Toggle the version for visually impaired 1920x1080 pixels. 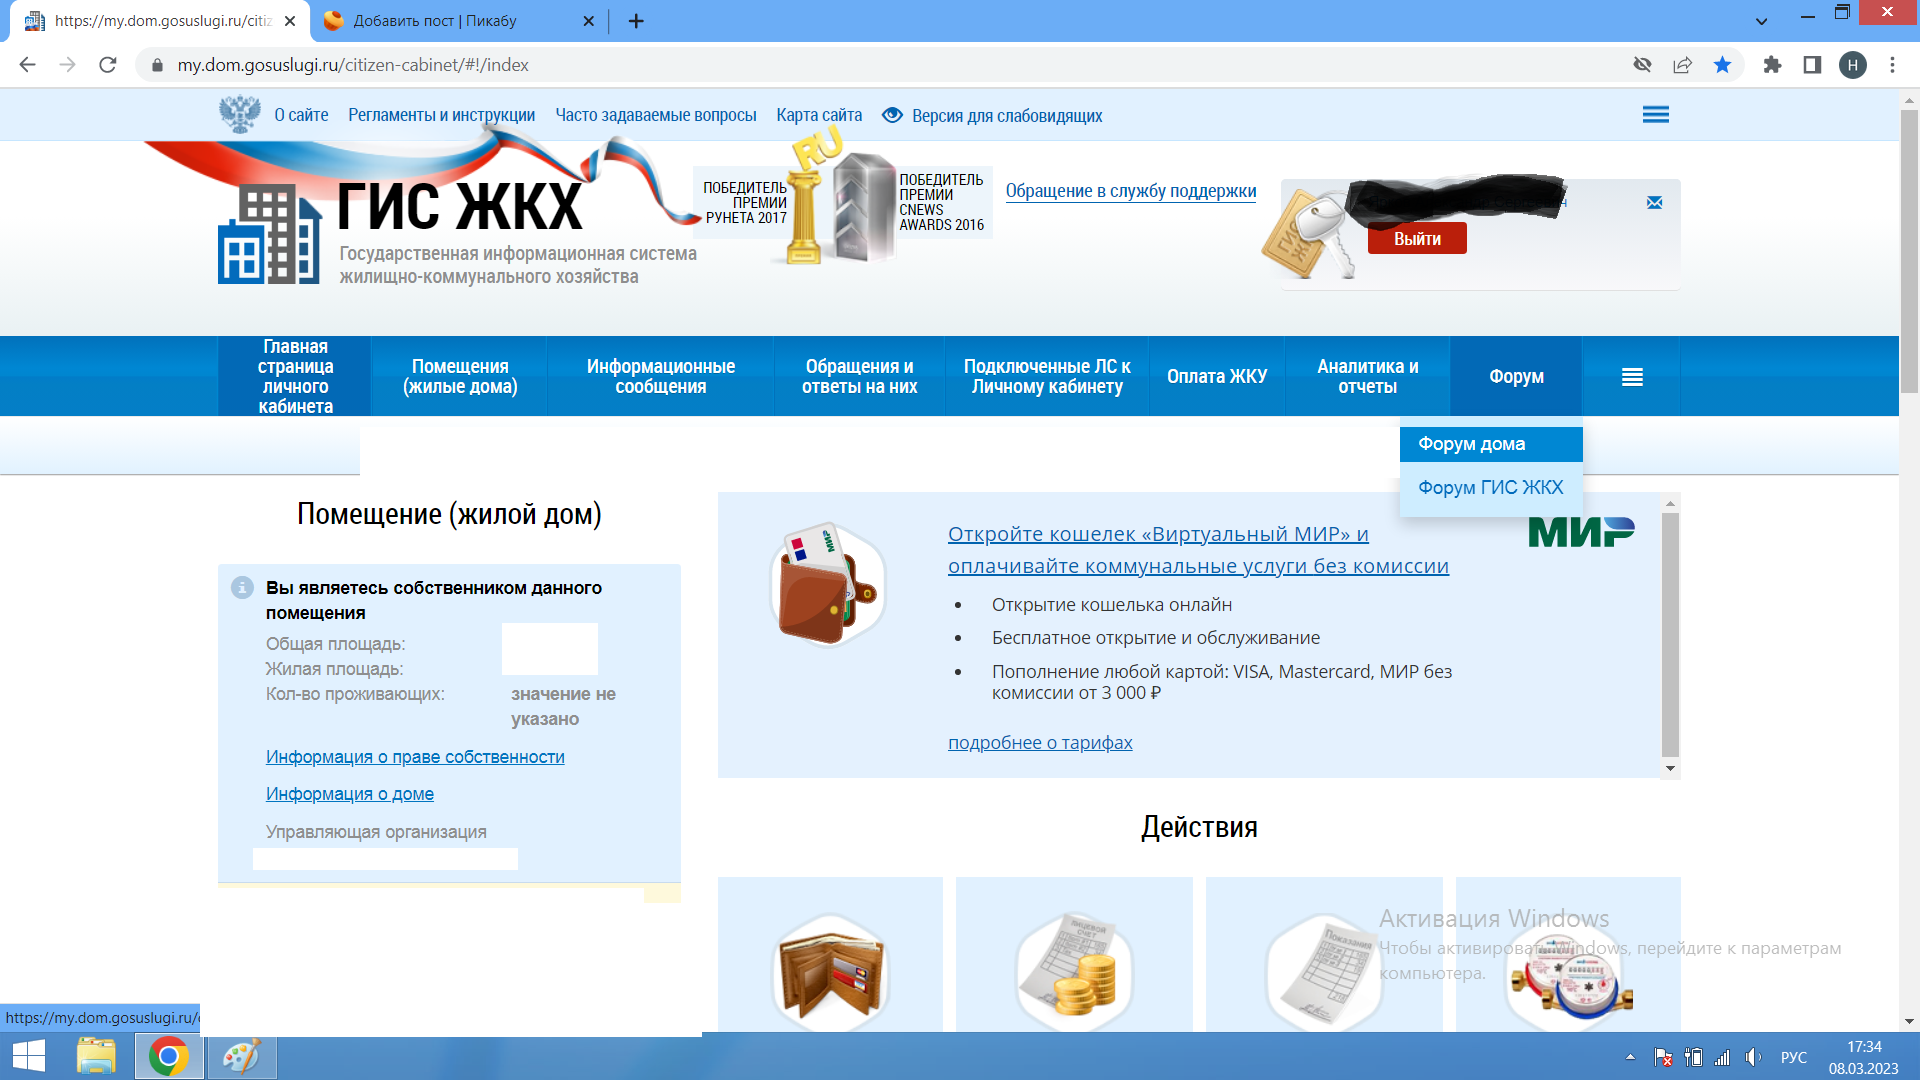(992, 116)
